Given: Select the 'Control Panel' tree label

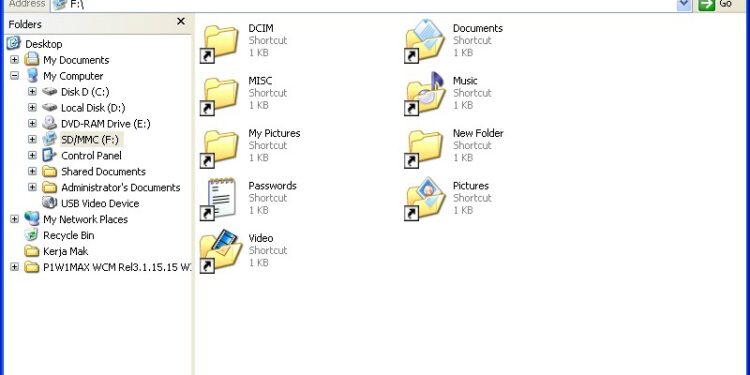Looking at the screenshot, I should pos(91,155).
